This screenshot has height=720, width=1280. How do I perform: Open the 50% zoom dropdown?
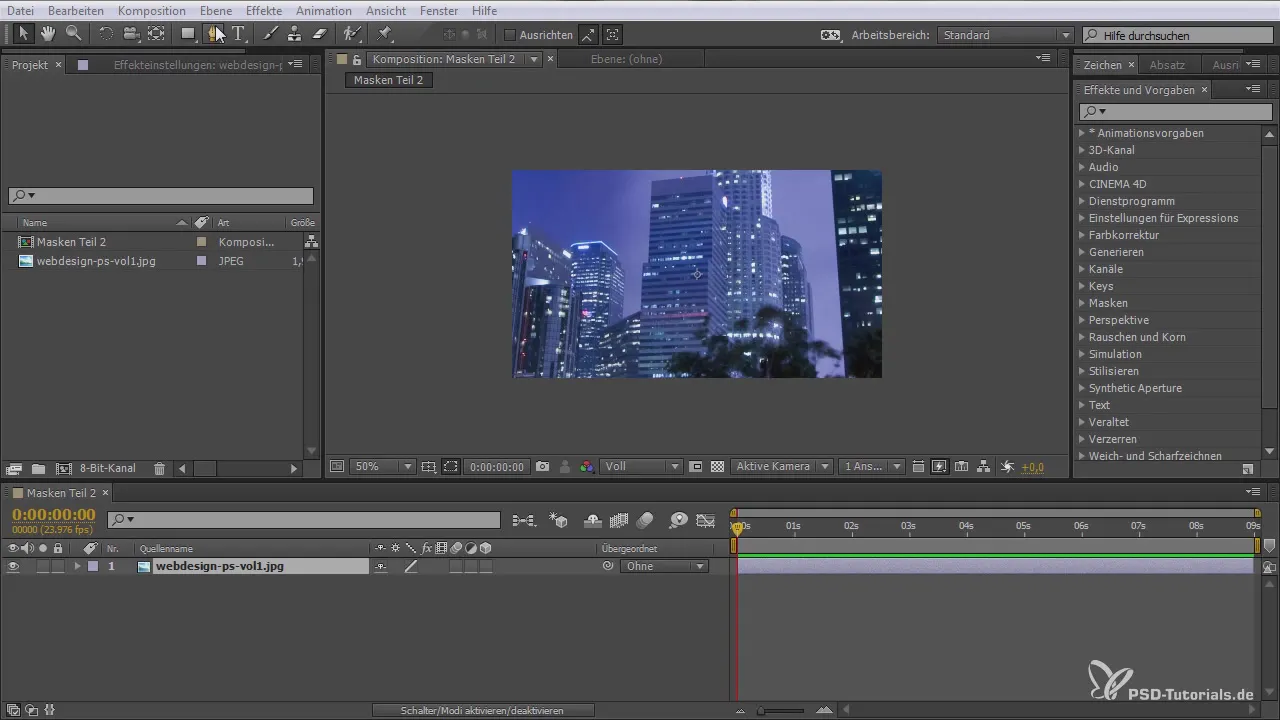click(x=383, y=467)
